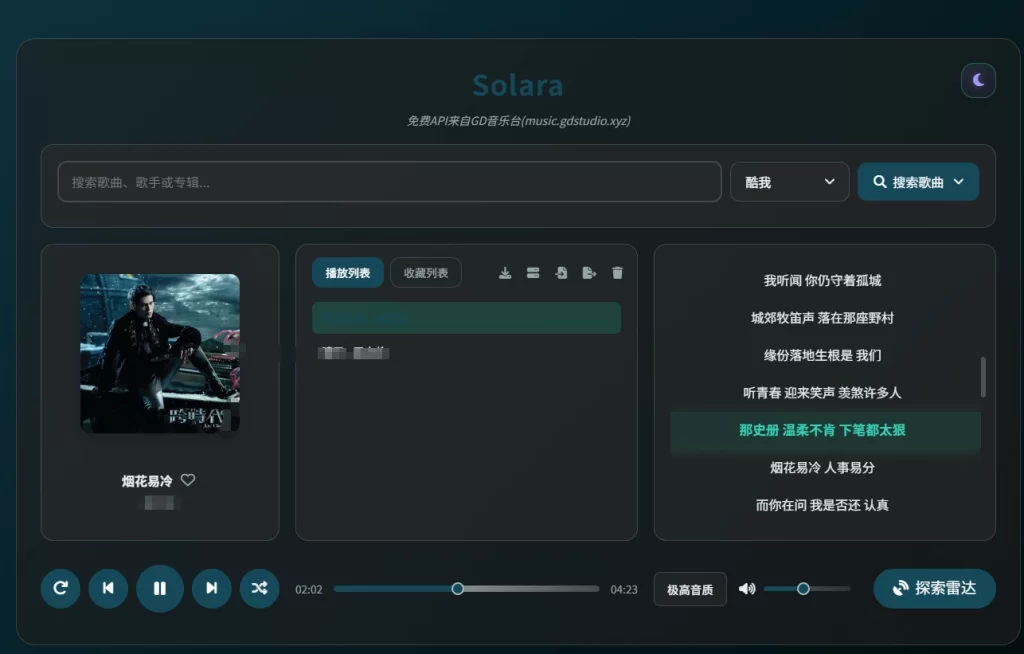Toggle shuffle playback mode
Image resolution: width=1024 pixels, height=654 pixels.
pos(260,589)
